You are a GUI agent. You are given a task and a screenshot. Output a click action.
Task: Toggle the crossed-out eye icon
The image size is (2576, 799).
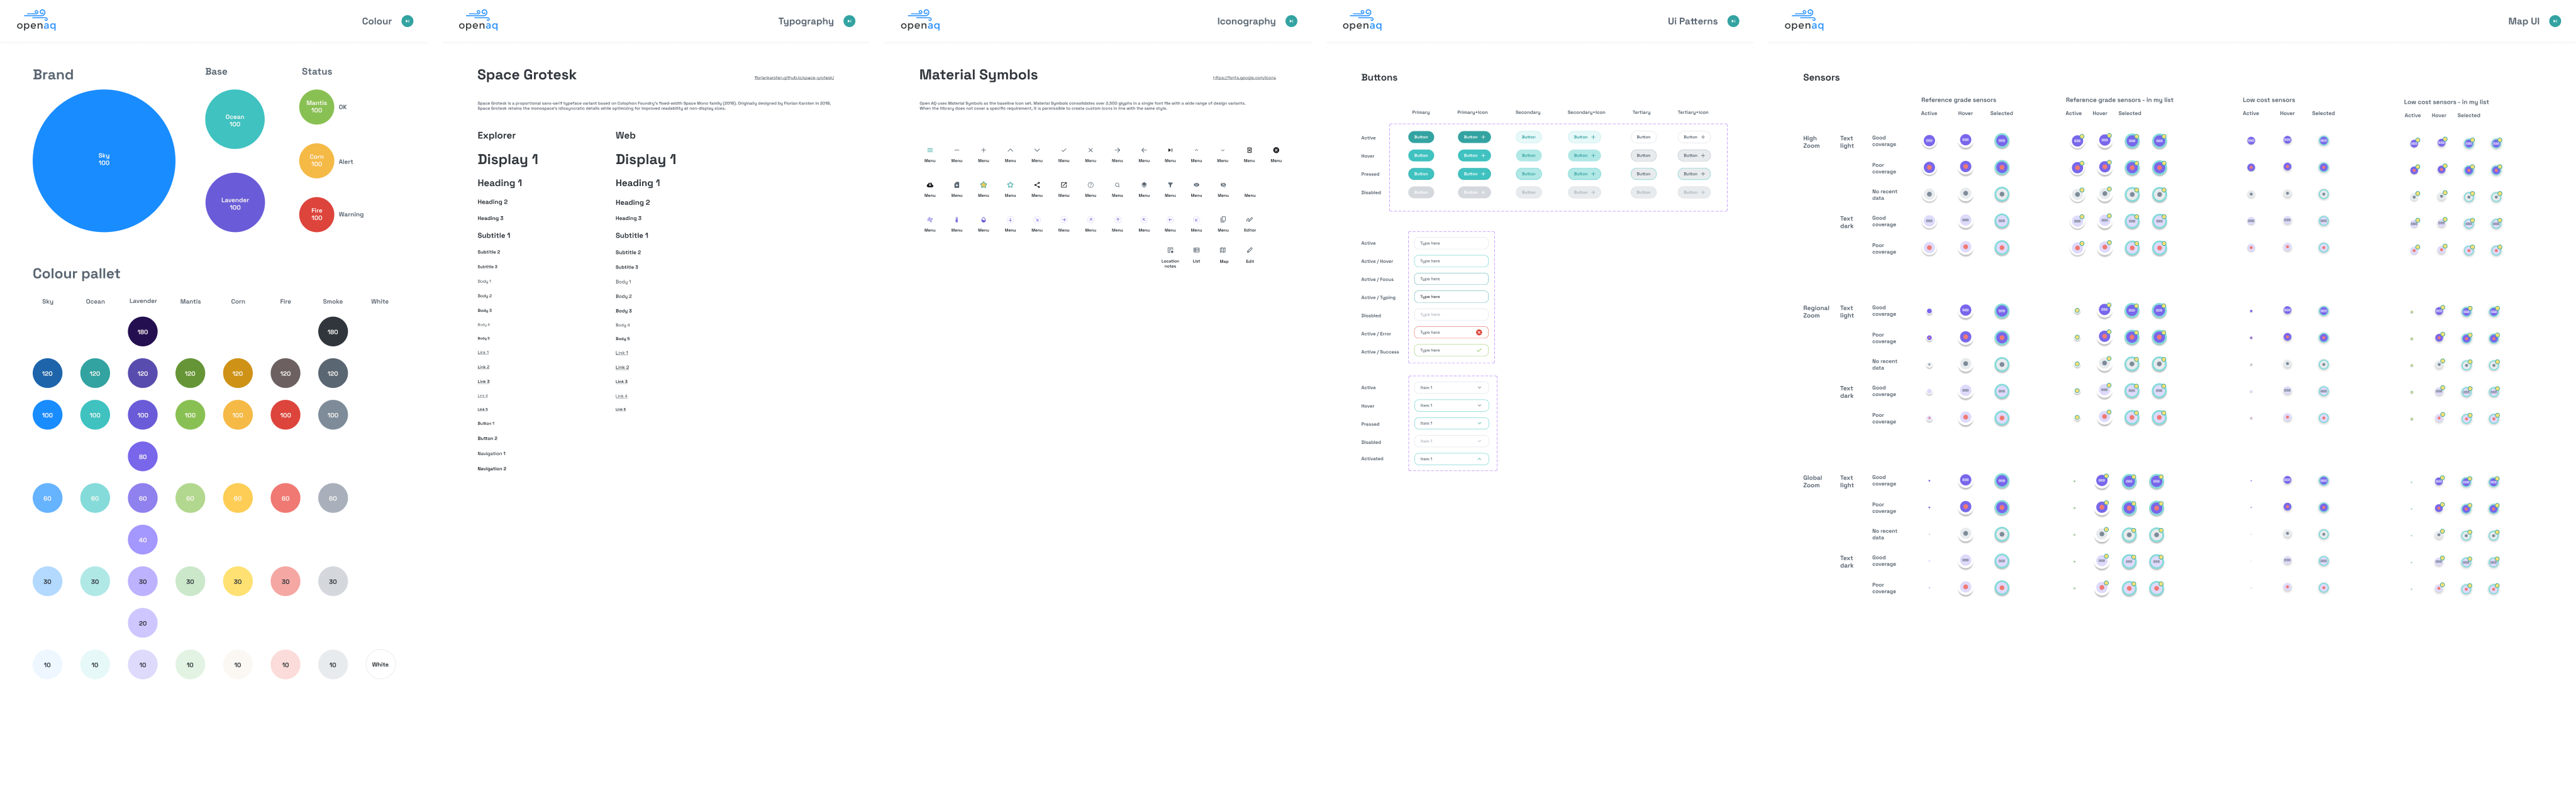click(x=1223, y=185)
